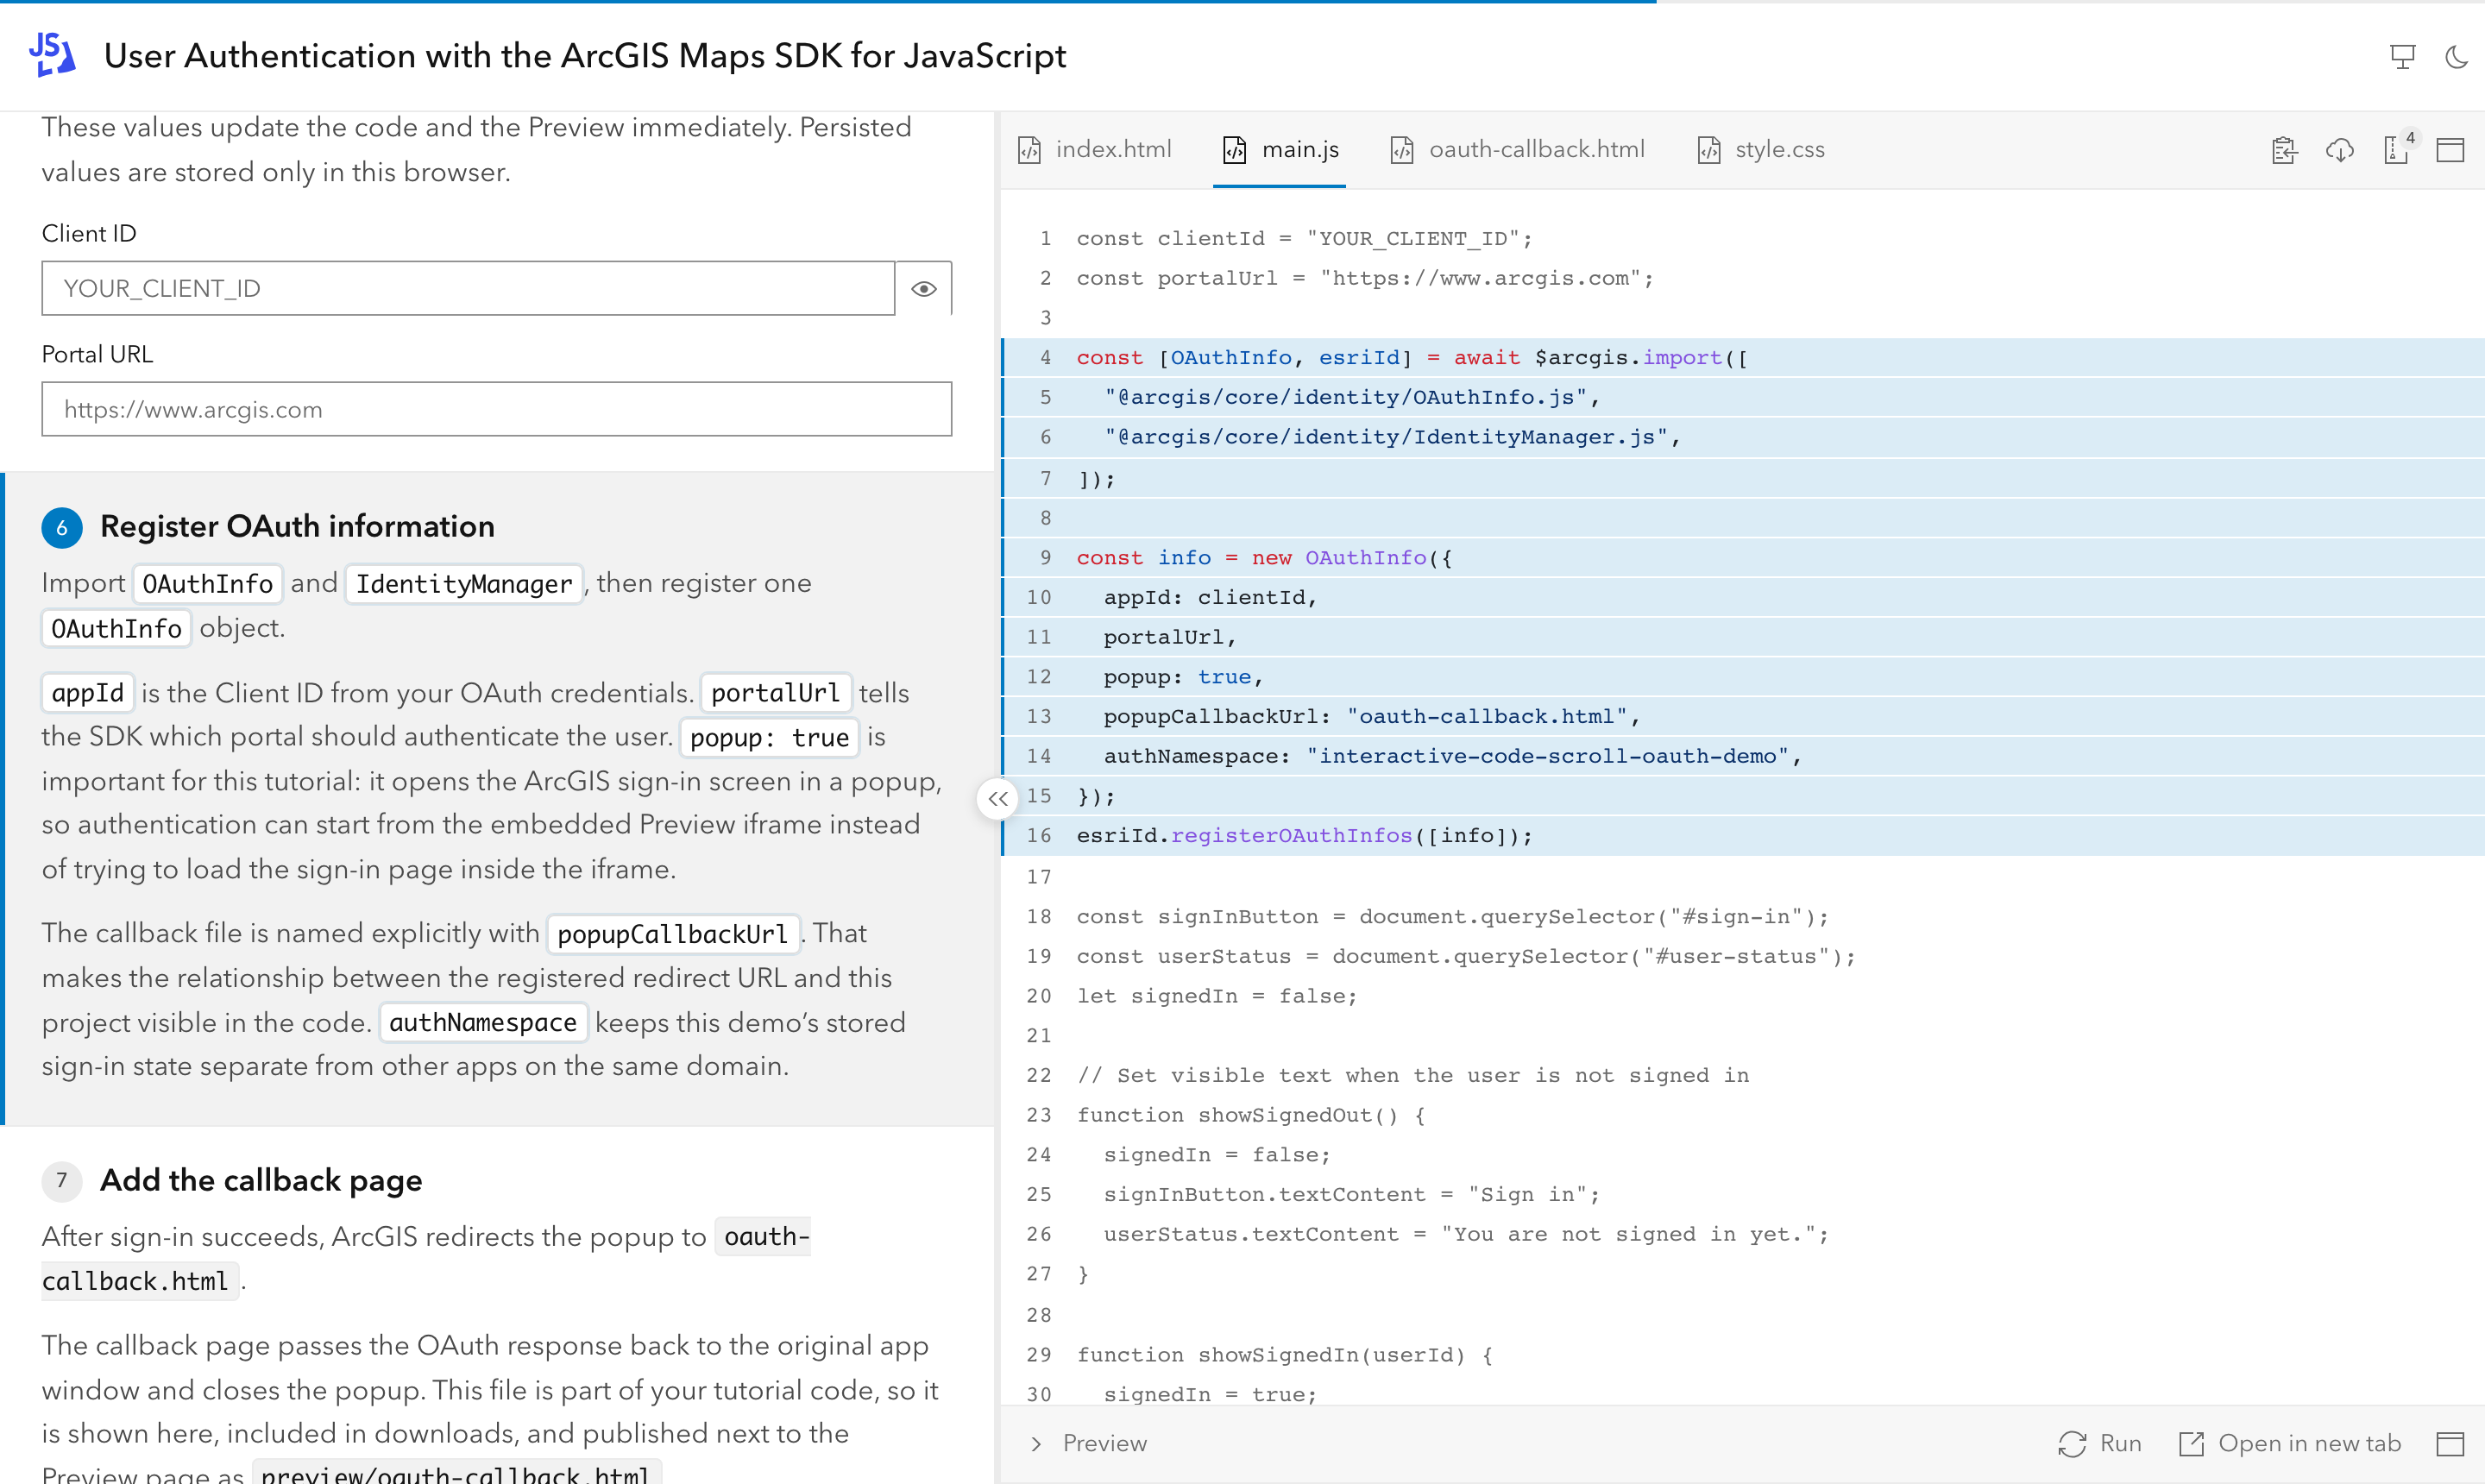Focus the Client ID input field
2485x1484 pixels.
468,289
